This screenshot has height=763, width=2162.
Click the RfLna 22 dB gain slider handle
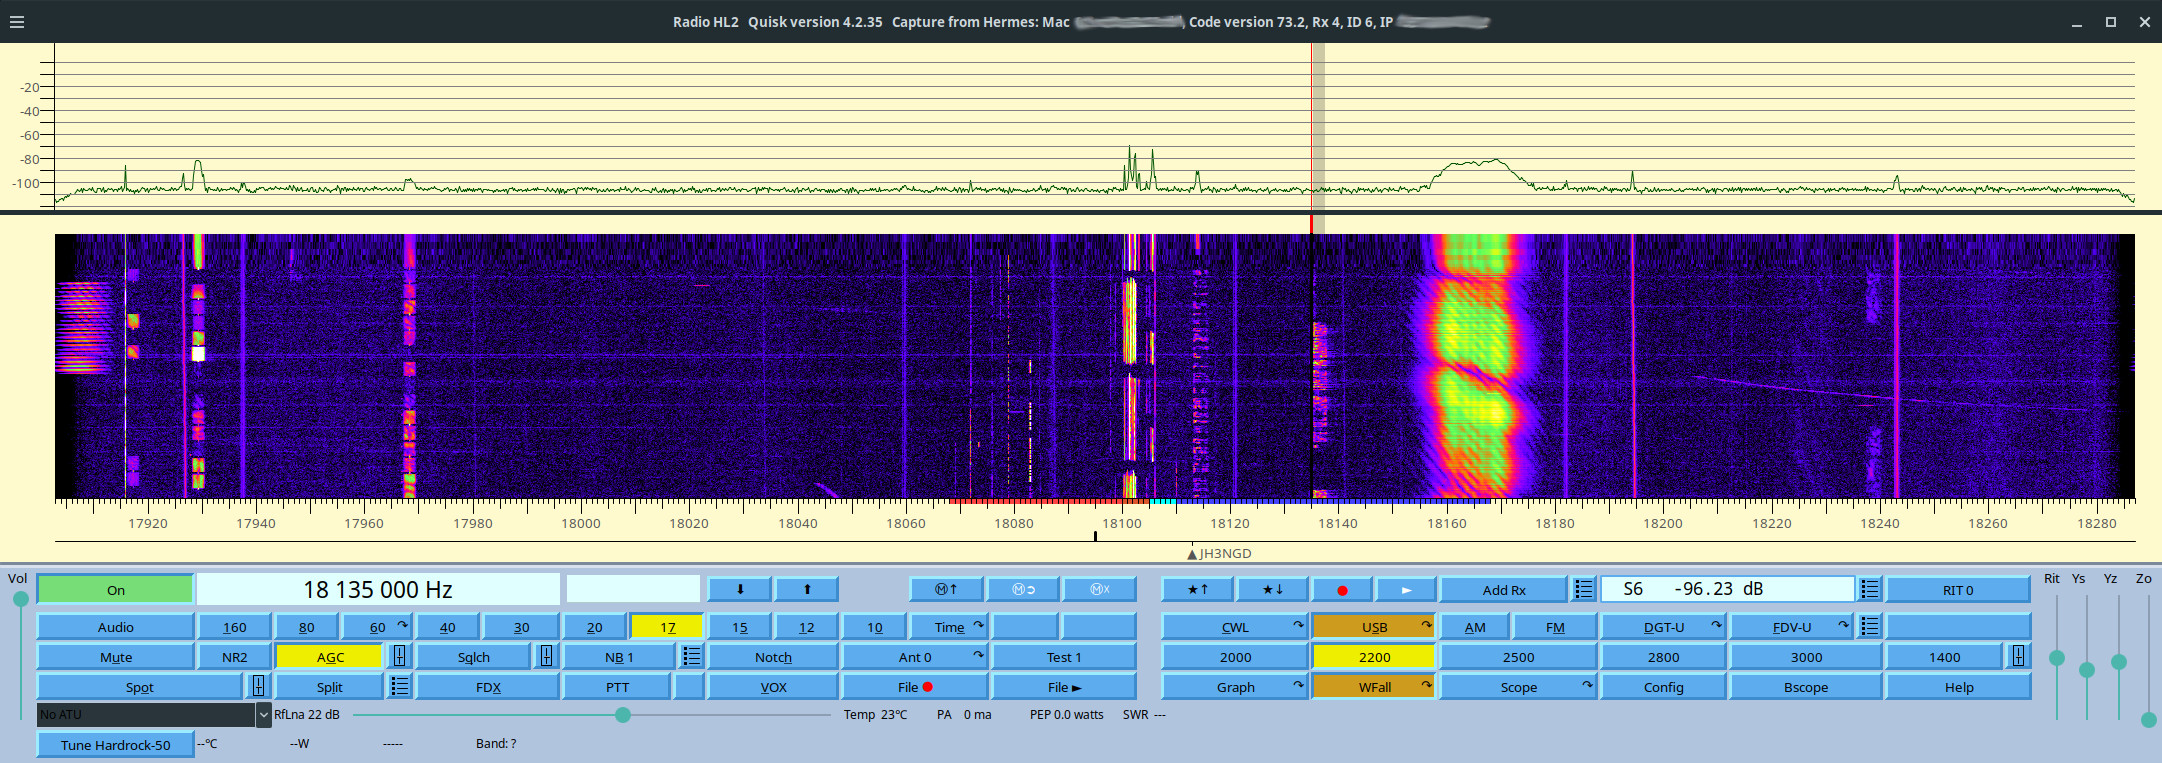(x=623, y=715)
